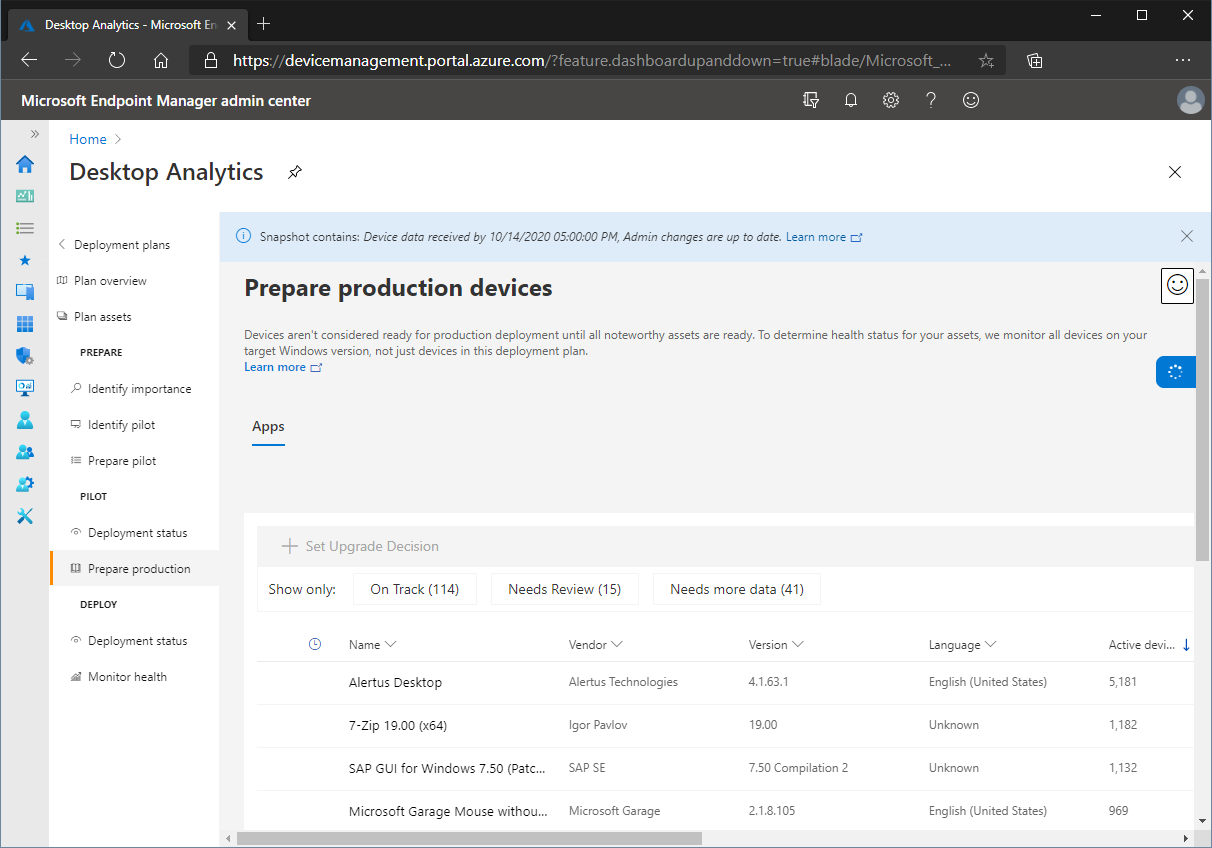Select the SAP GUI for Windows 7.50 row
The image size is (1212, 848).
725,768
